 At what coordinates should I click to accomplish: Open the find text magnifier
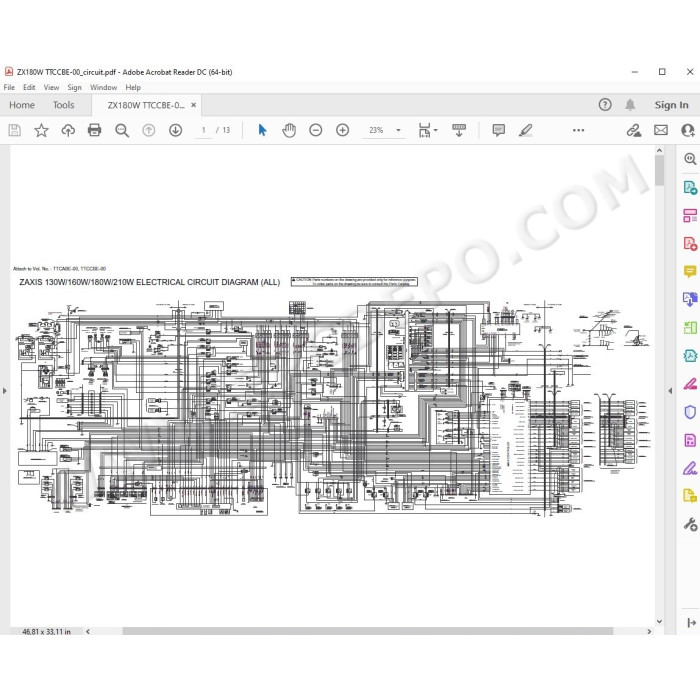[122, 130]
